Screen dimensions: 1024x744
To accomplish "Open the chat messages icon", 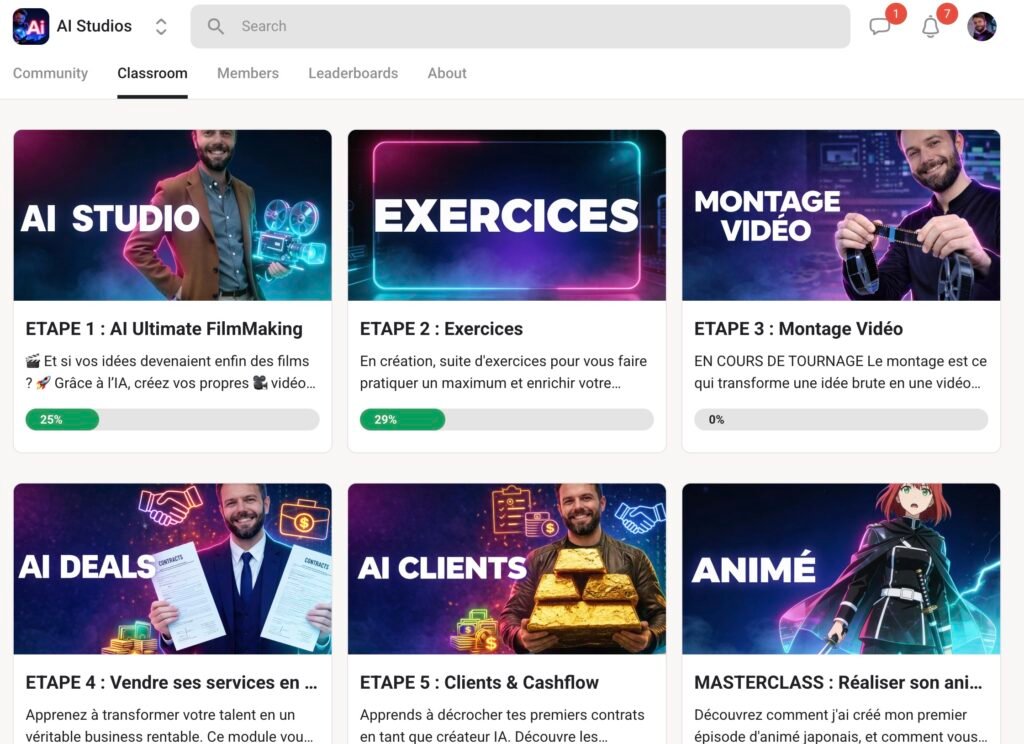I will pos(880,27).
